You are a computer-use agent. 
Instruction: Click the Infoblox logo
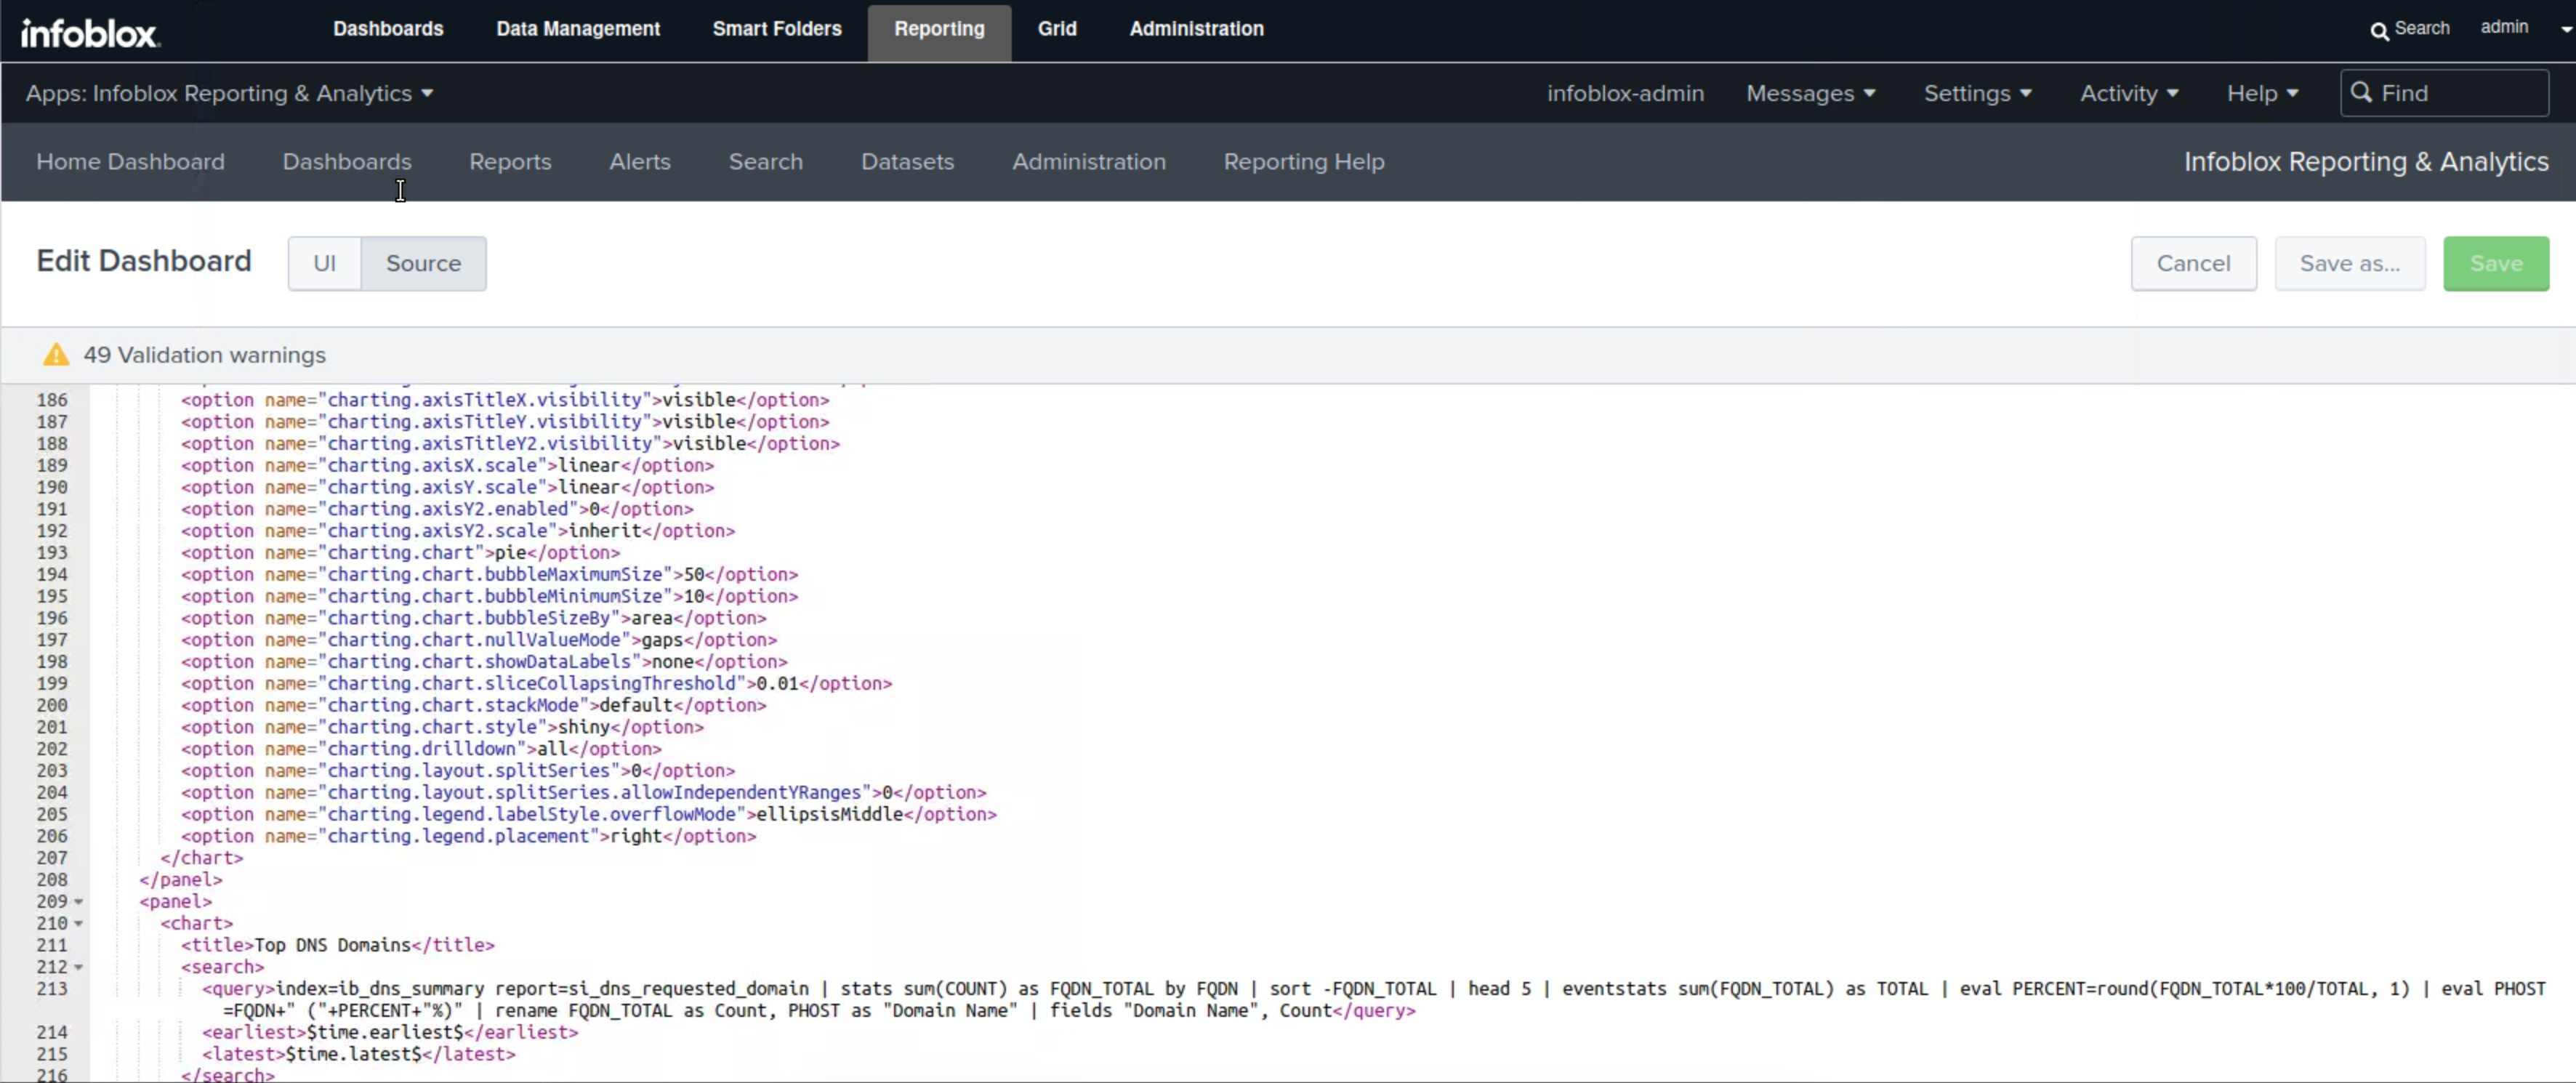89,33
